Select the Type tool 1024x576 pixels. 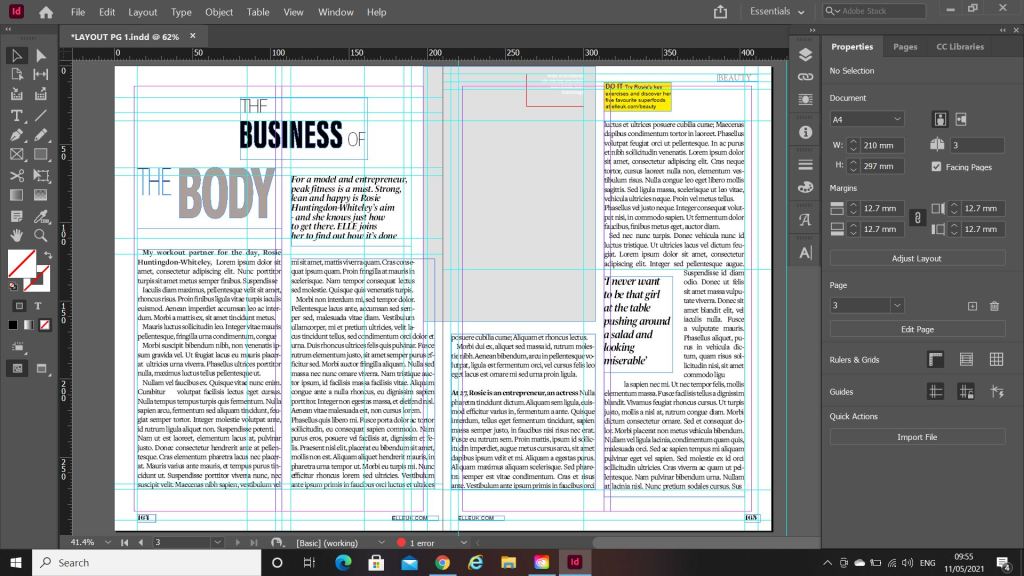(x=17, y=115)
